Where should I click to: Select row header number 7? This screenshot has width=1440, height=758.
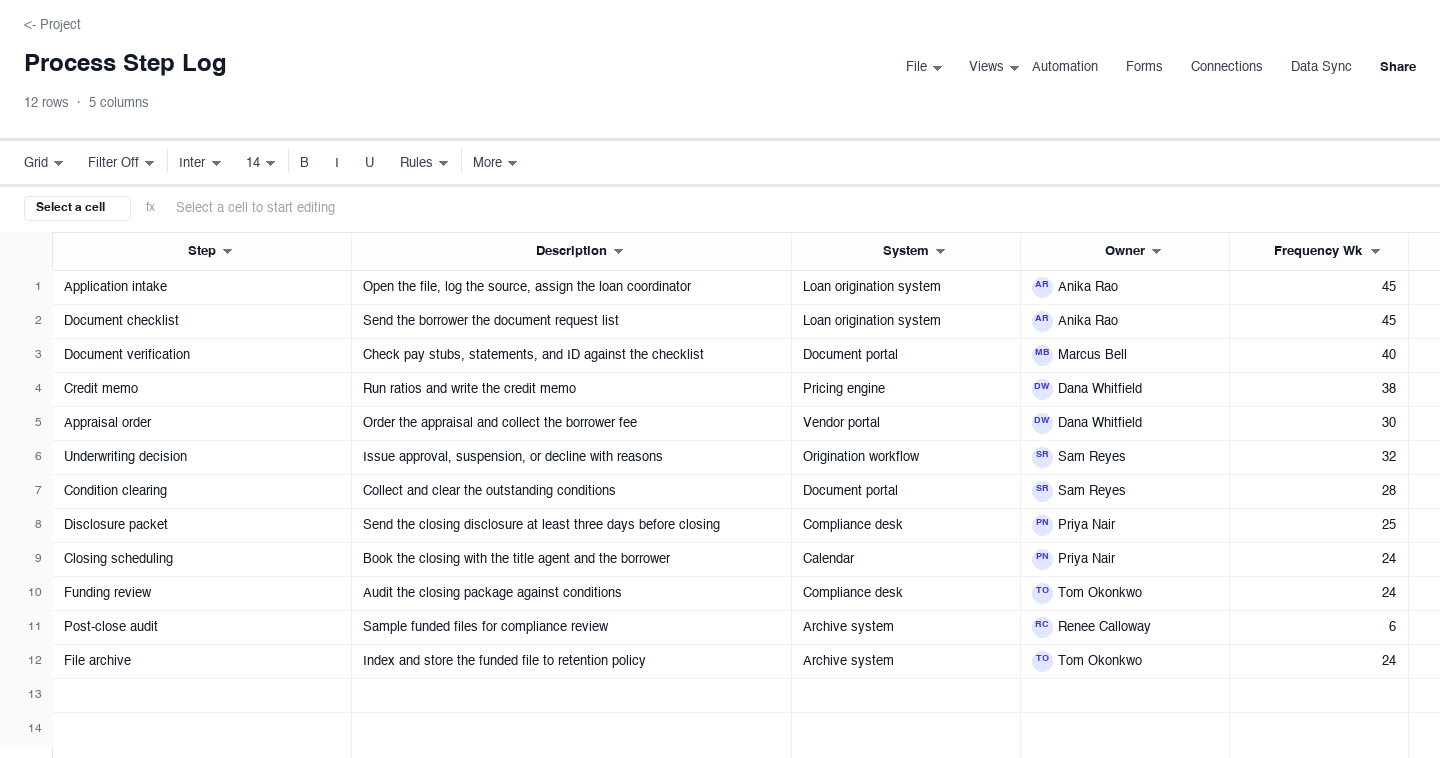point(26,491)
